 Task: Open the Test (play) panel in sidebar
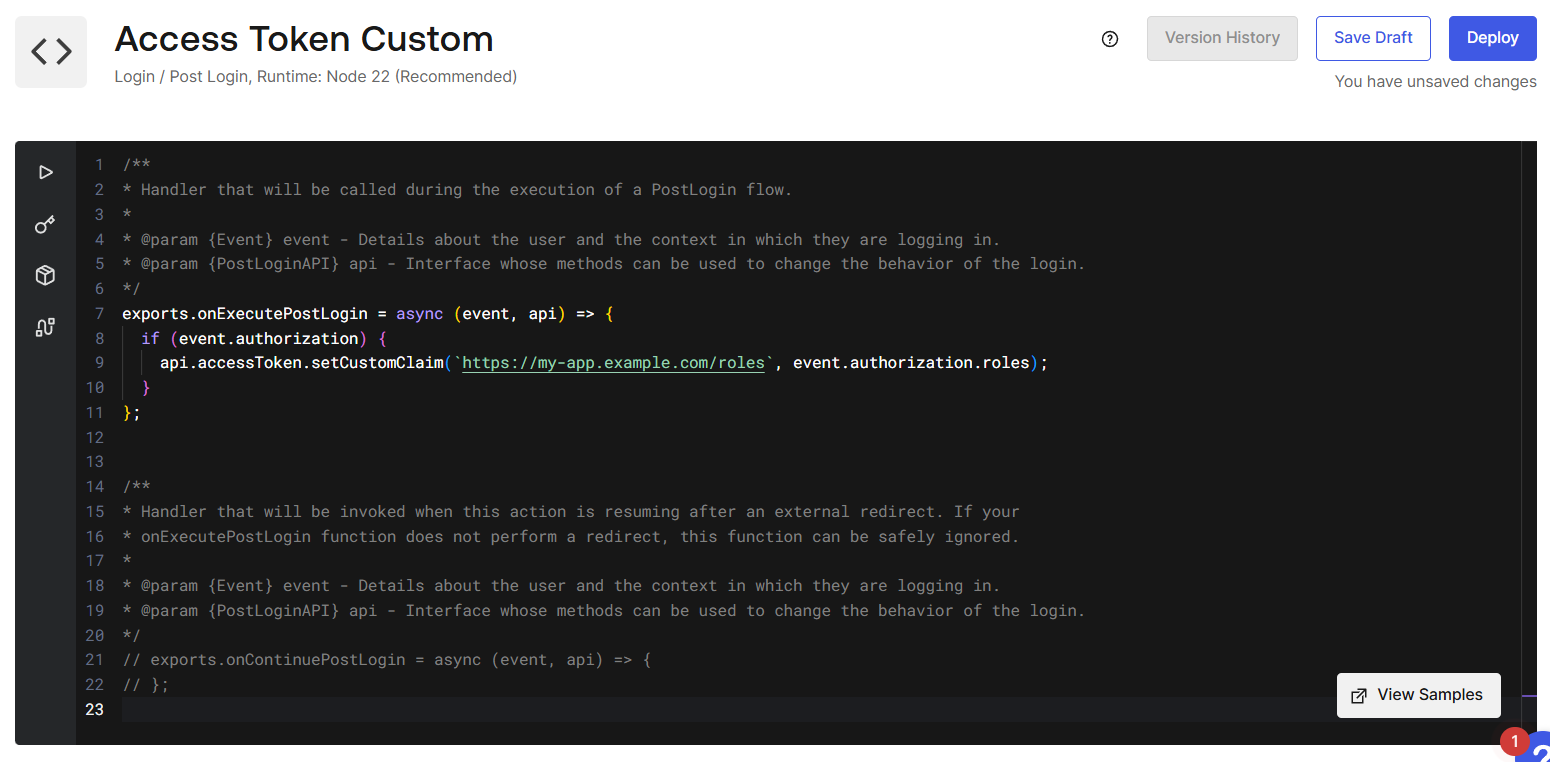45,172
